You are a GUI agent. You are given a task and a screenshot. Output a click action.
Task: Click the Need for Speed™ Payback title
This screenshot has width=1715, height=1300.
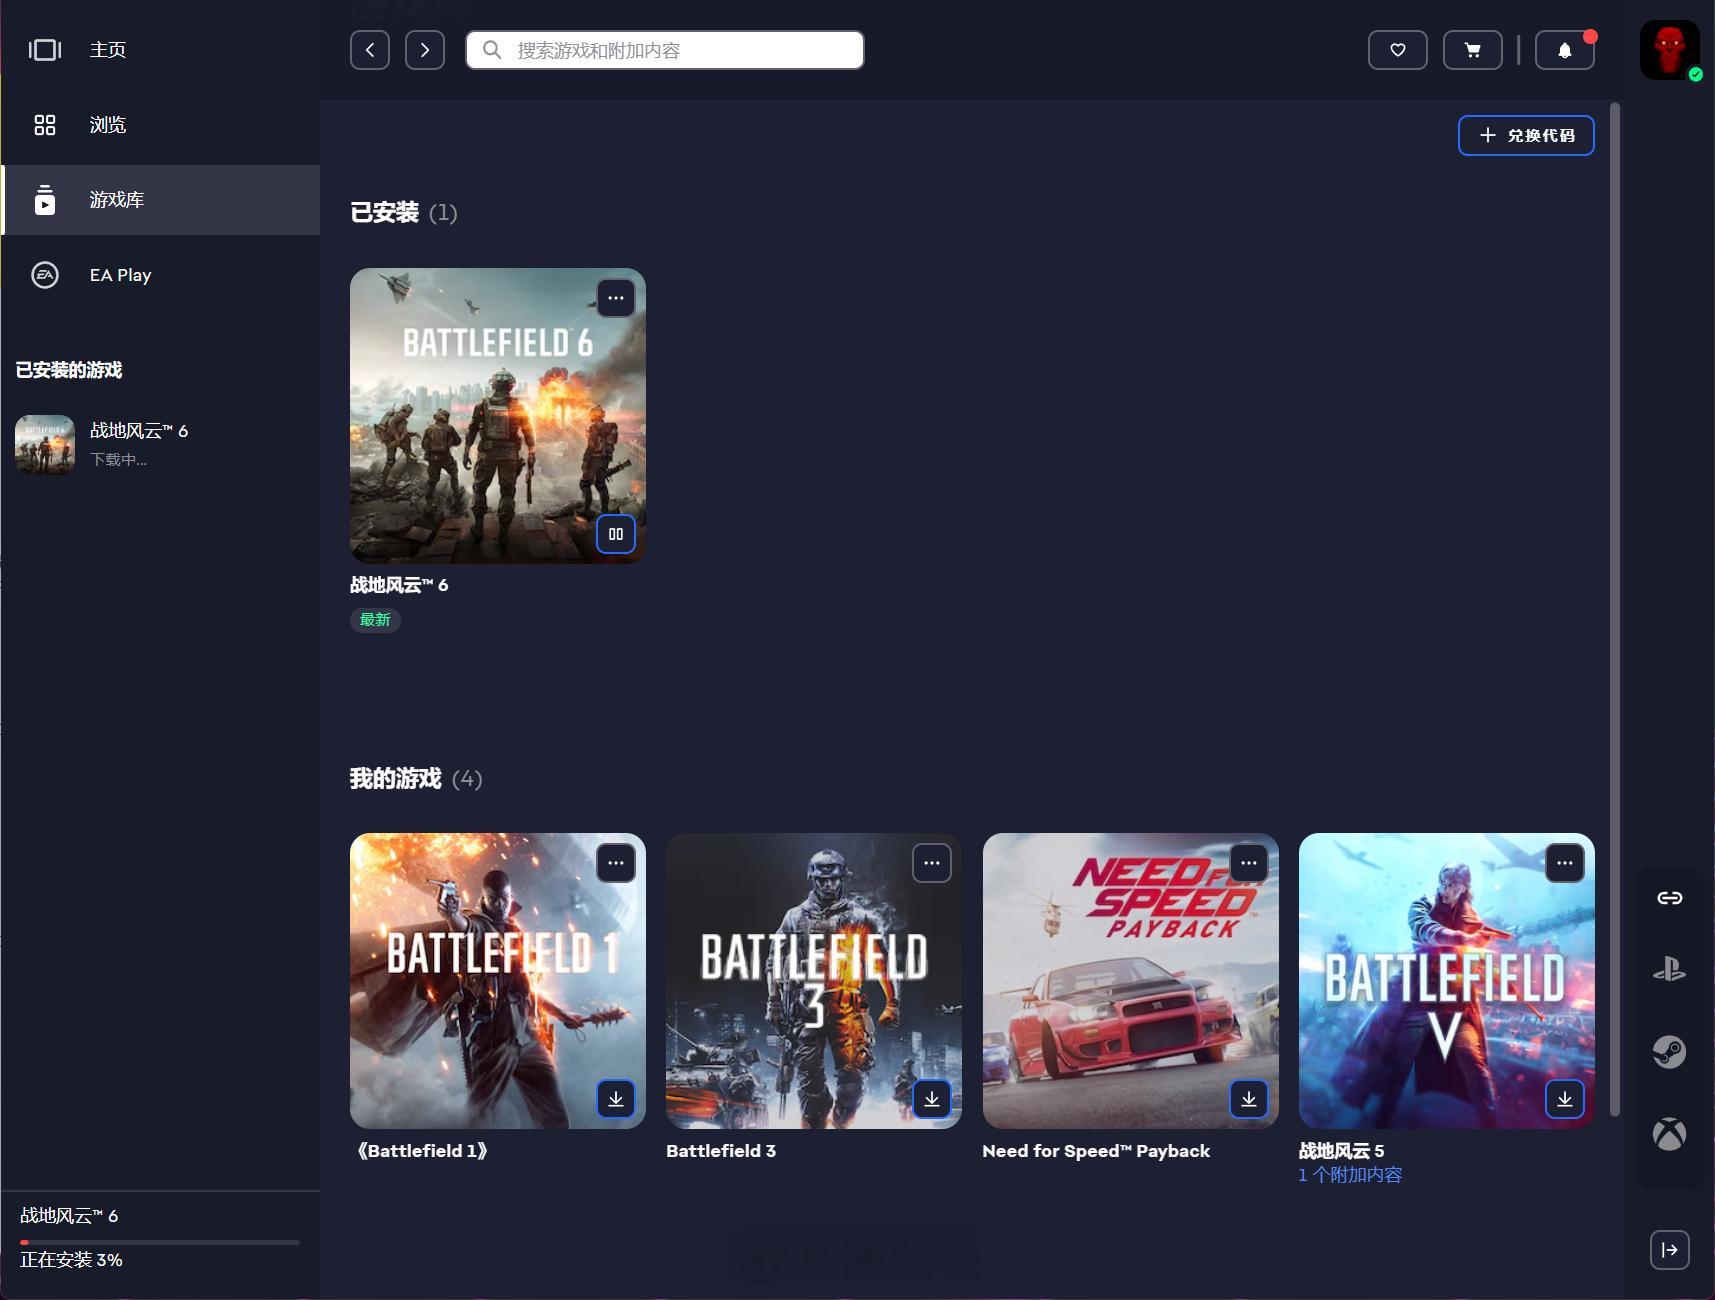pos(1096,1151)
